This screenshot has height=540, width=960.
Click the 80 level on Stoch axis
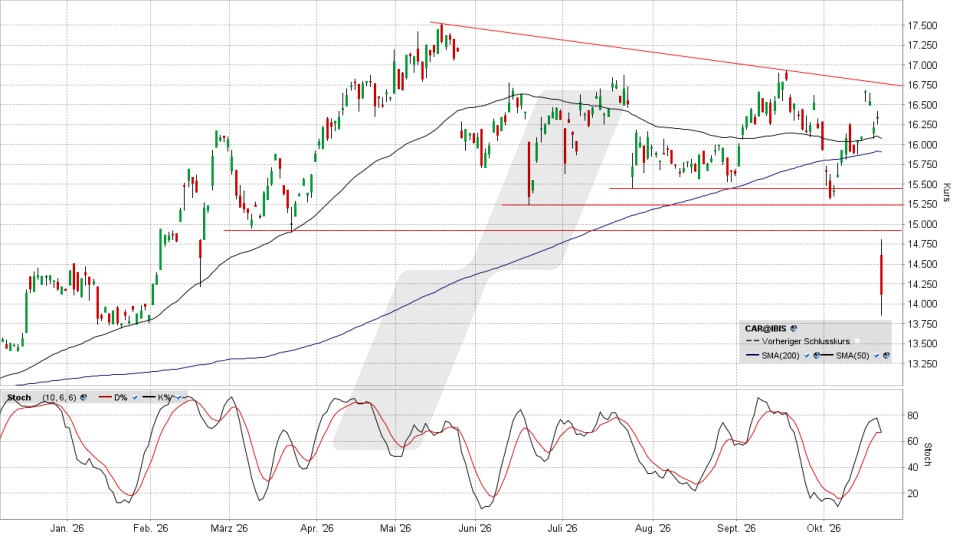(912, 416)
